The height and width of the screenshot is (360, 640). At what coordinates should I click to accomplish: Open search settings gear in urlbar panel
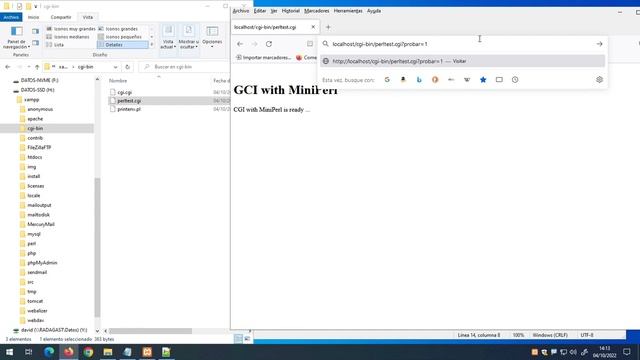(599, 80)
